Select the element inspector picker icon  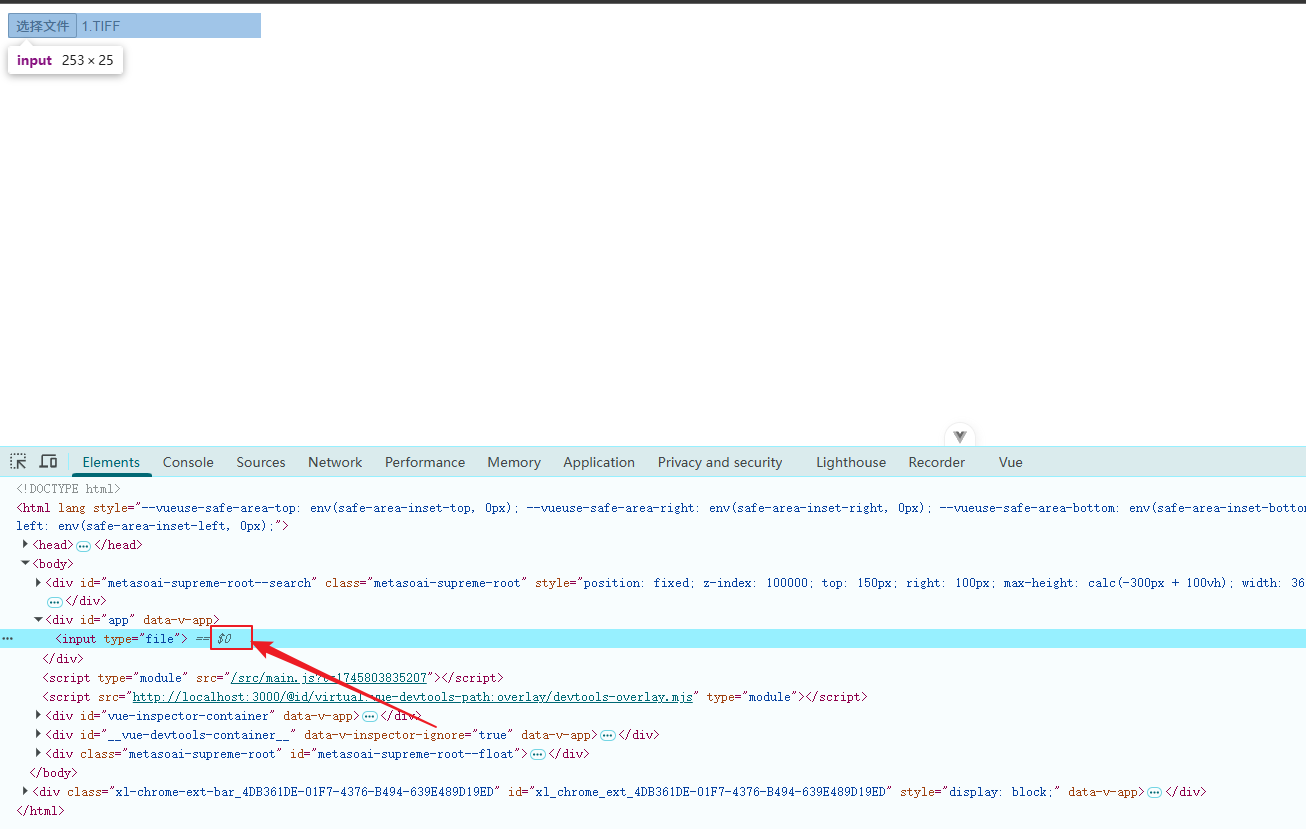pos(19,461)
